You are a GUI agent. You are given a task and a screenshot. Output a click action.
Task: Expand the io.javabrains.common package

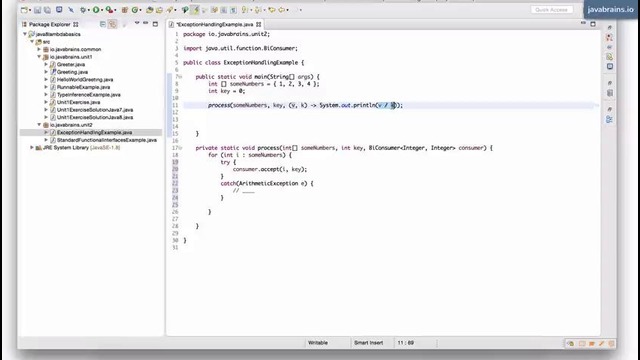(39, 49)
